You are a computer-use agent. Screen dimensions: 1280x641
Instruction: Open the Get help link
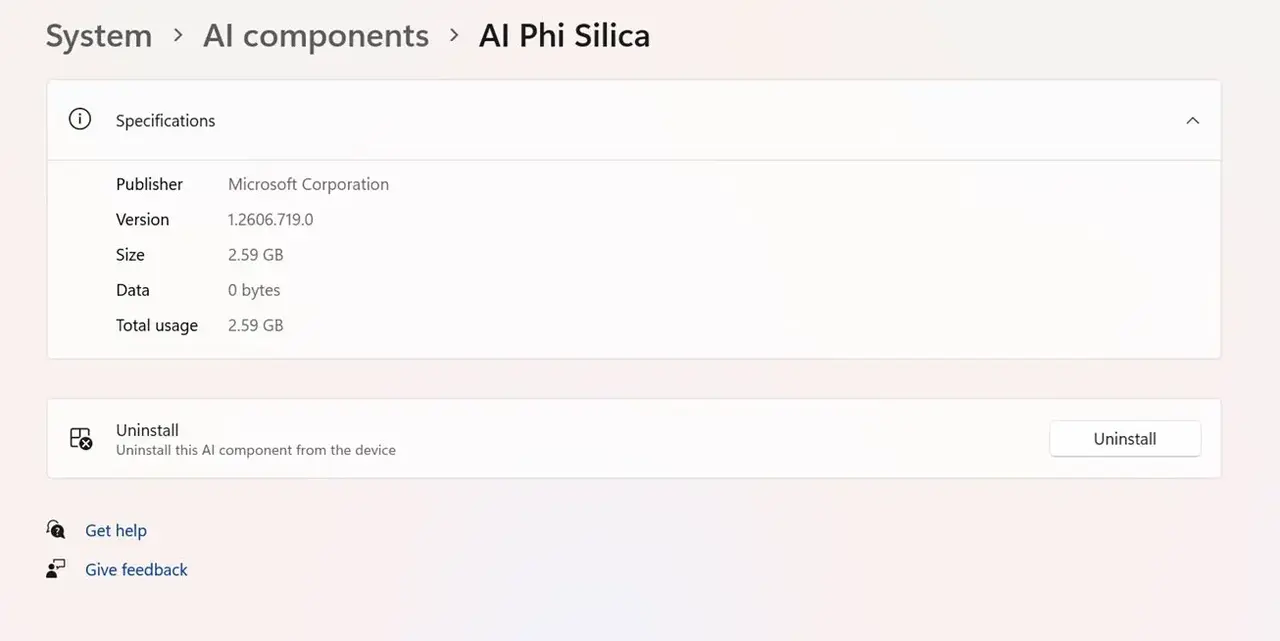point(116,530)
